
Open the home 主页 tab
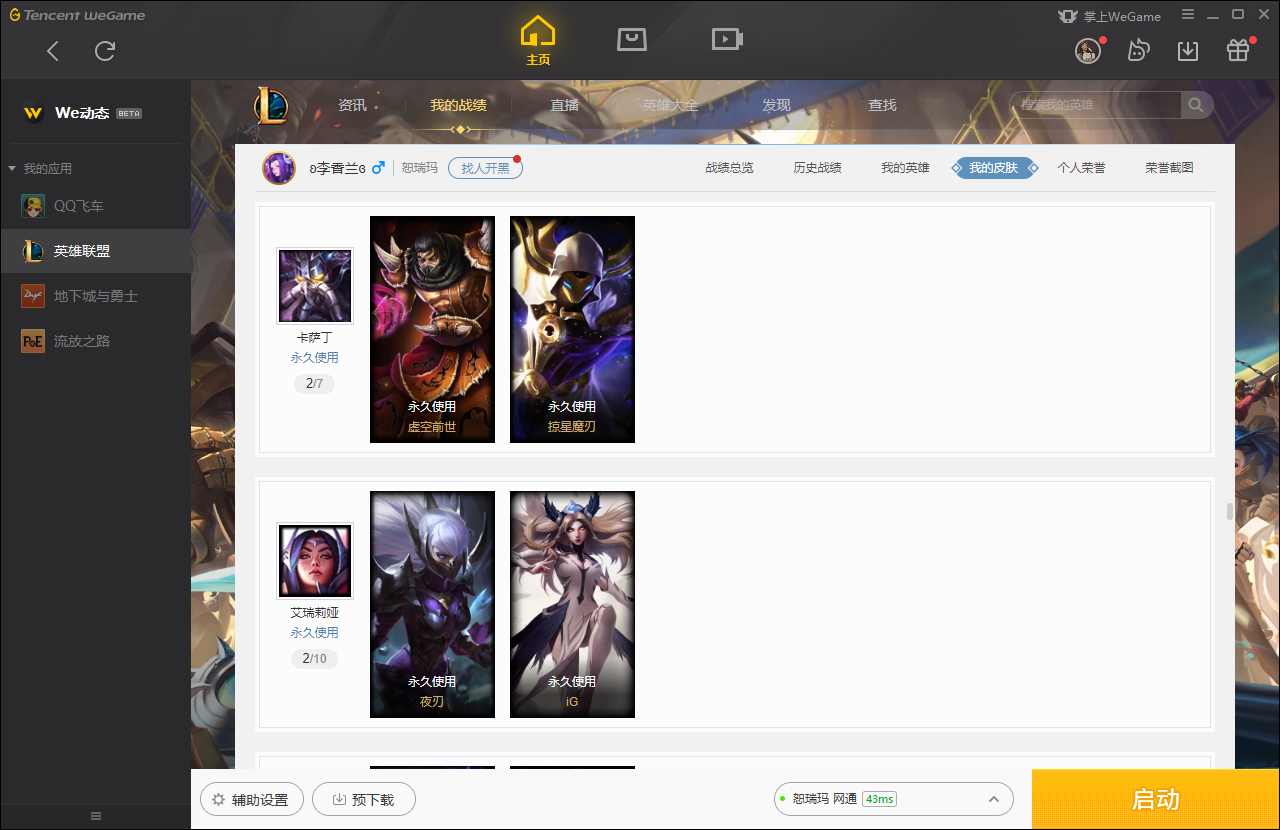pyautogui.click(x=538, y=41)
